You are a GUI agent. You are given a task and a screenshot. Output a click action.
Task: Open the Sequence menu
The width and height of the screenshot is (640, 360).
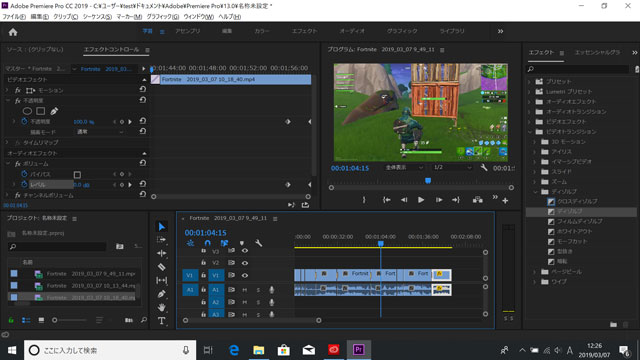[97, 17]
